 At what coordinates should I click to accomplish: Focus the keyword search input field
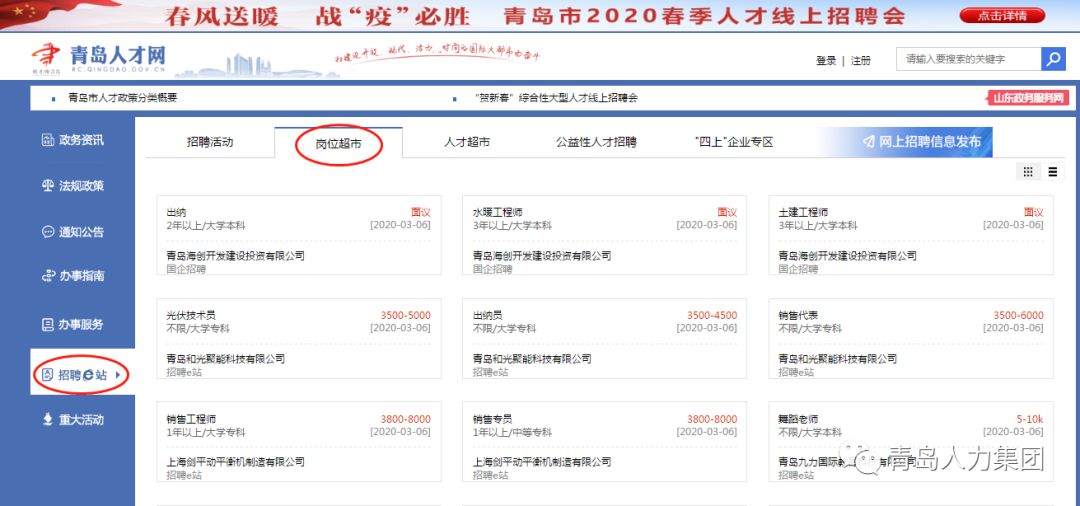coord(967,59)
